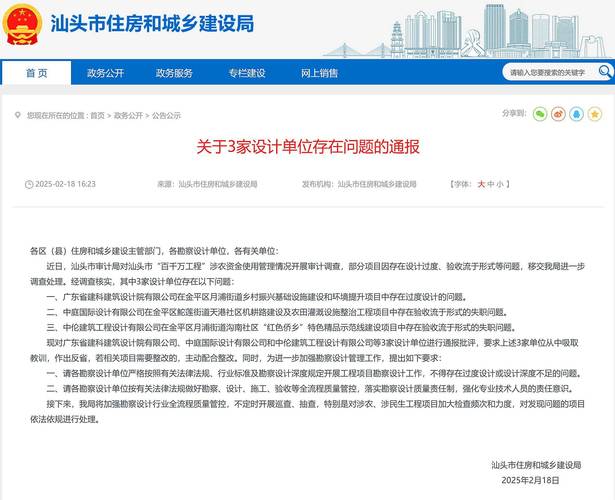This screenshot has width=615, height=500.
Task: Share to Qzone star icon
Action: 595,114
